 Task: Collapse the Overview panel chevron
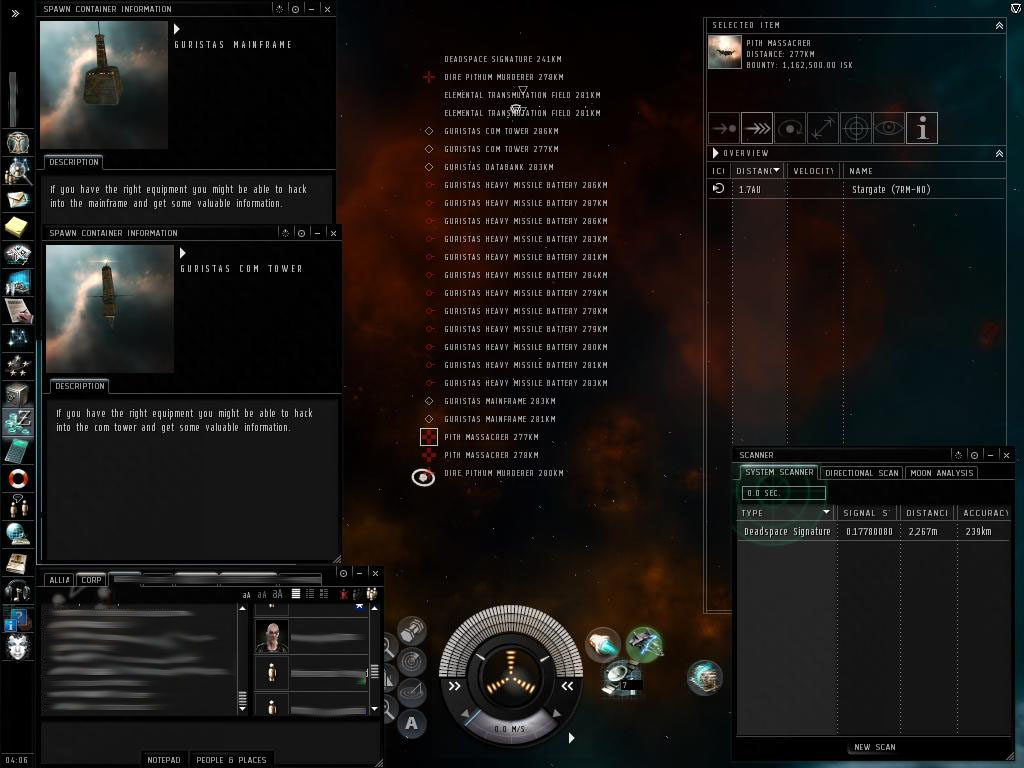[999, 153]
